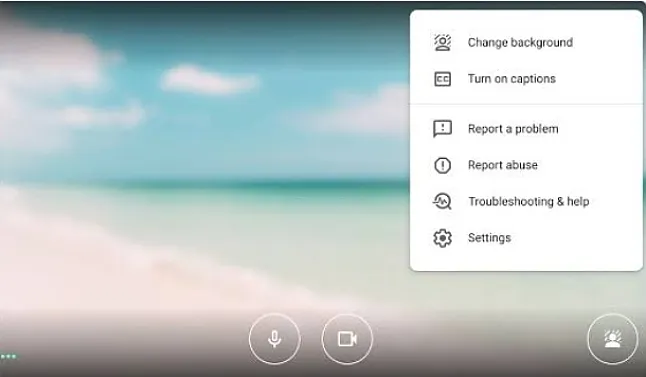Open Report a problem
The width and height of the screenshot is (646, 377).
pyautogui.click(x=526, y=129)
